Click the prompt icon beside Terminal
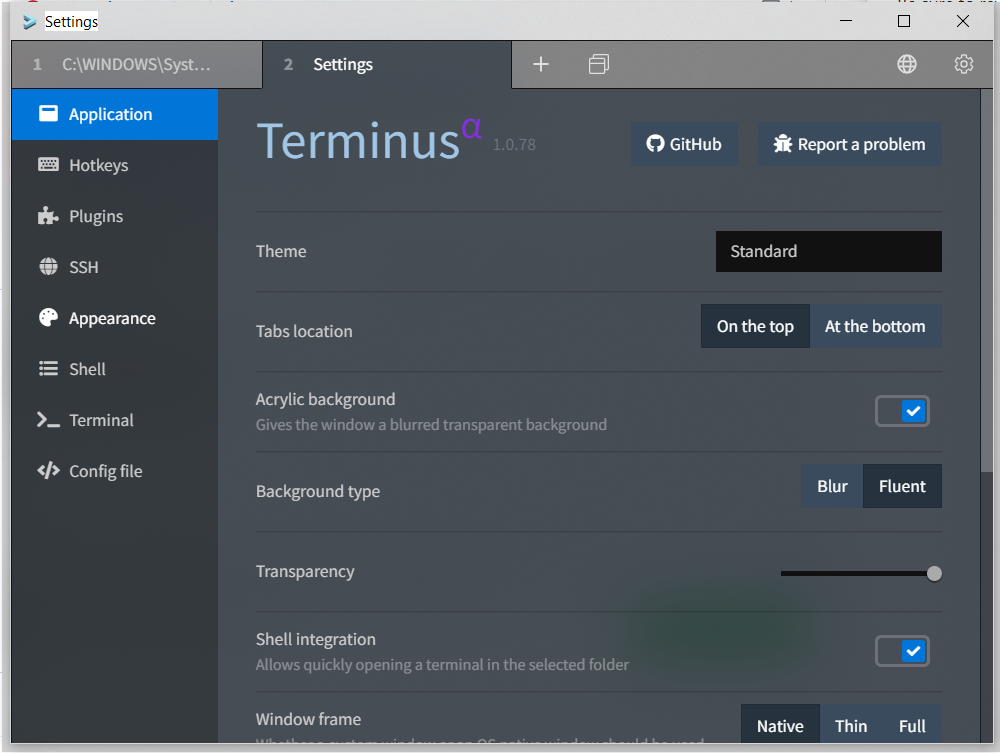The height and width of the screenshot is (753, 1000). pos(48,420)
